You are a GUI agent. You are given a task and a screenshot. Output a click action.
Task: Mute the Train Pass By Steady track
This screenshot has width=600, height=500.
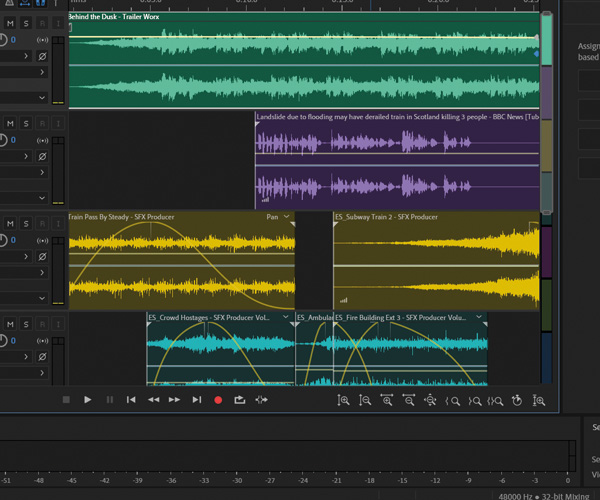(x=10, y=222)
